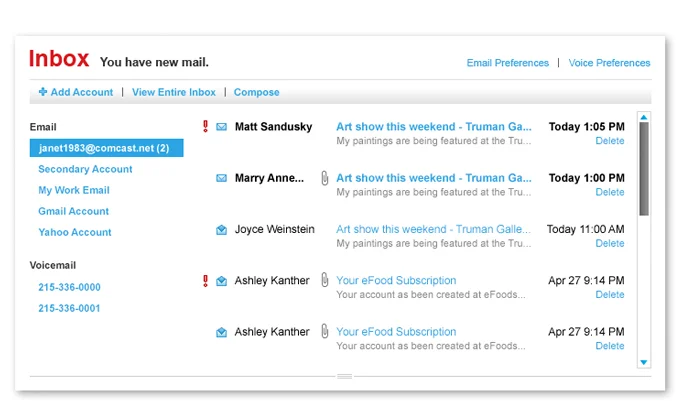Click the opened-envelope icon for Joyce Weinstein's email
680x407 pixels.
pyautogui.click(x=221, y=230)
